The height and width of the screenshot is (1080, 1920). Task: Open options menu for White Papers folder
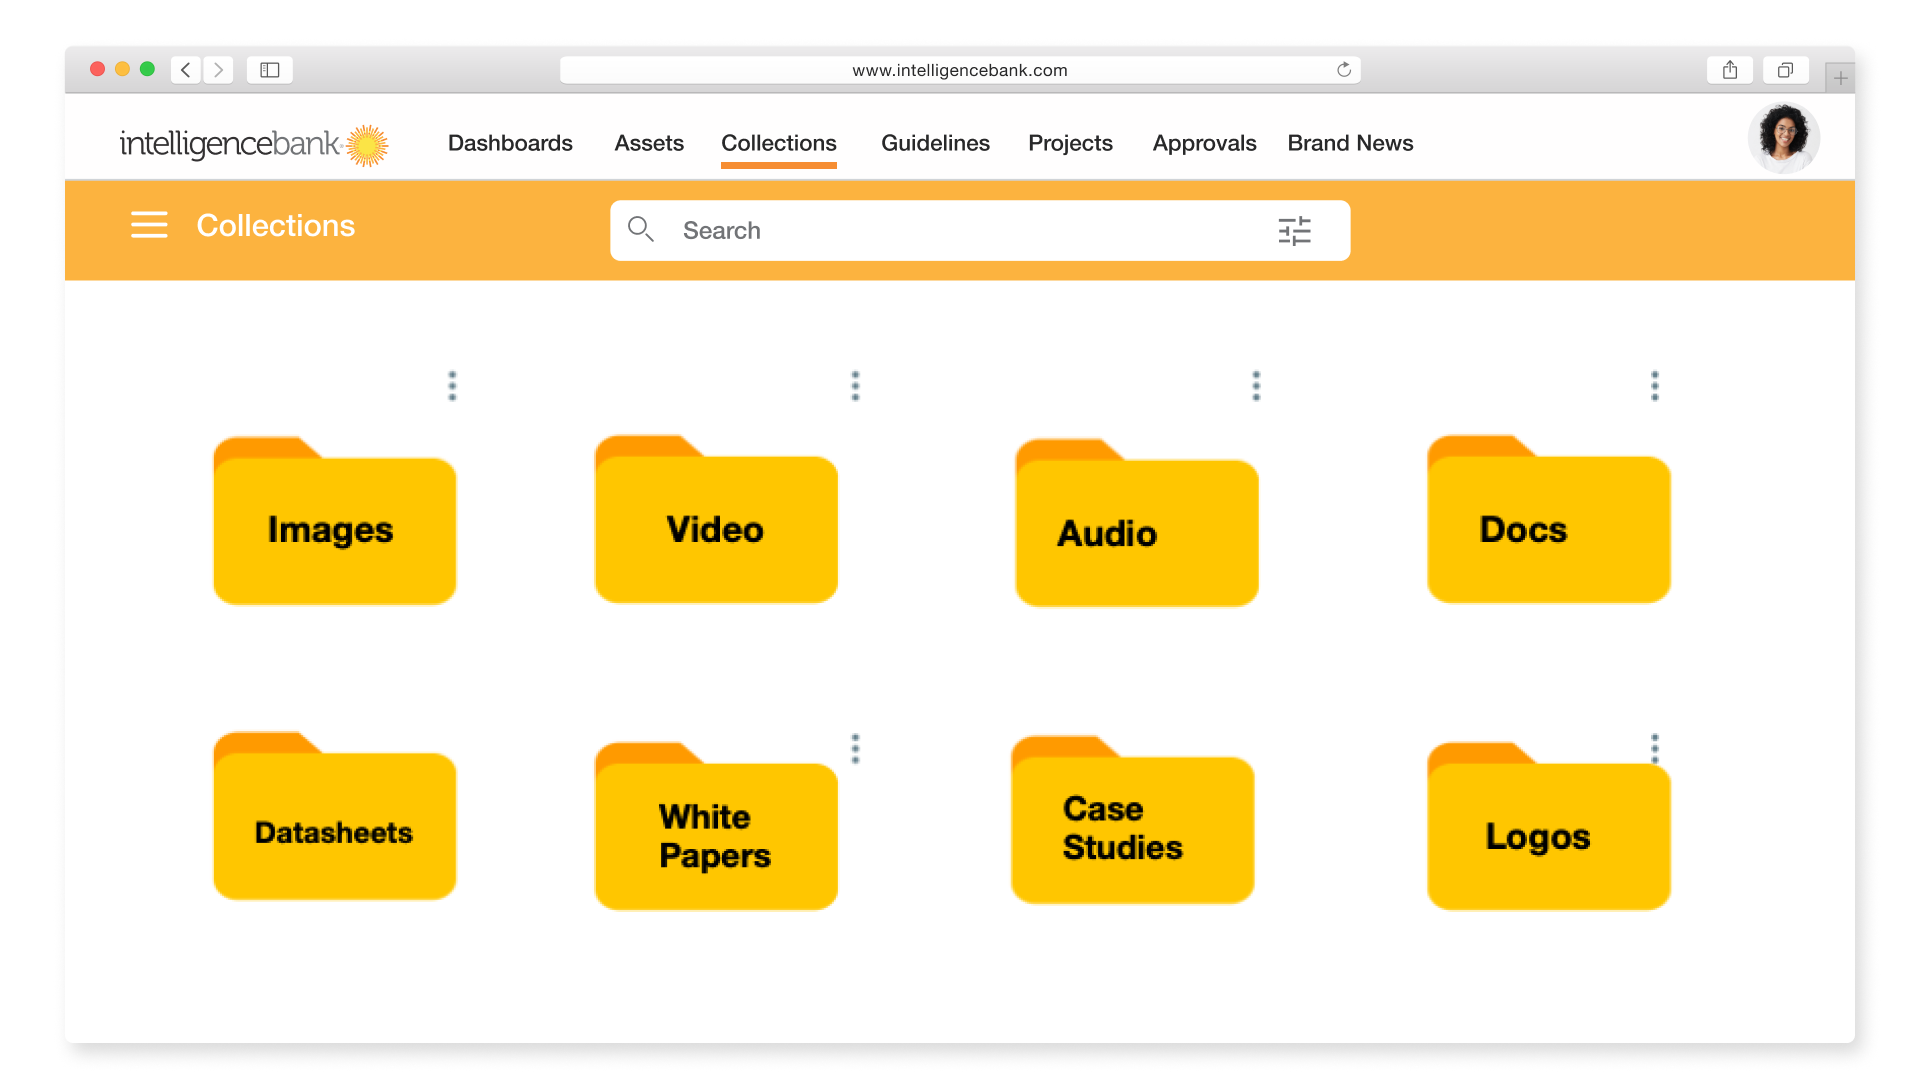[855, 749]
